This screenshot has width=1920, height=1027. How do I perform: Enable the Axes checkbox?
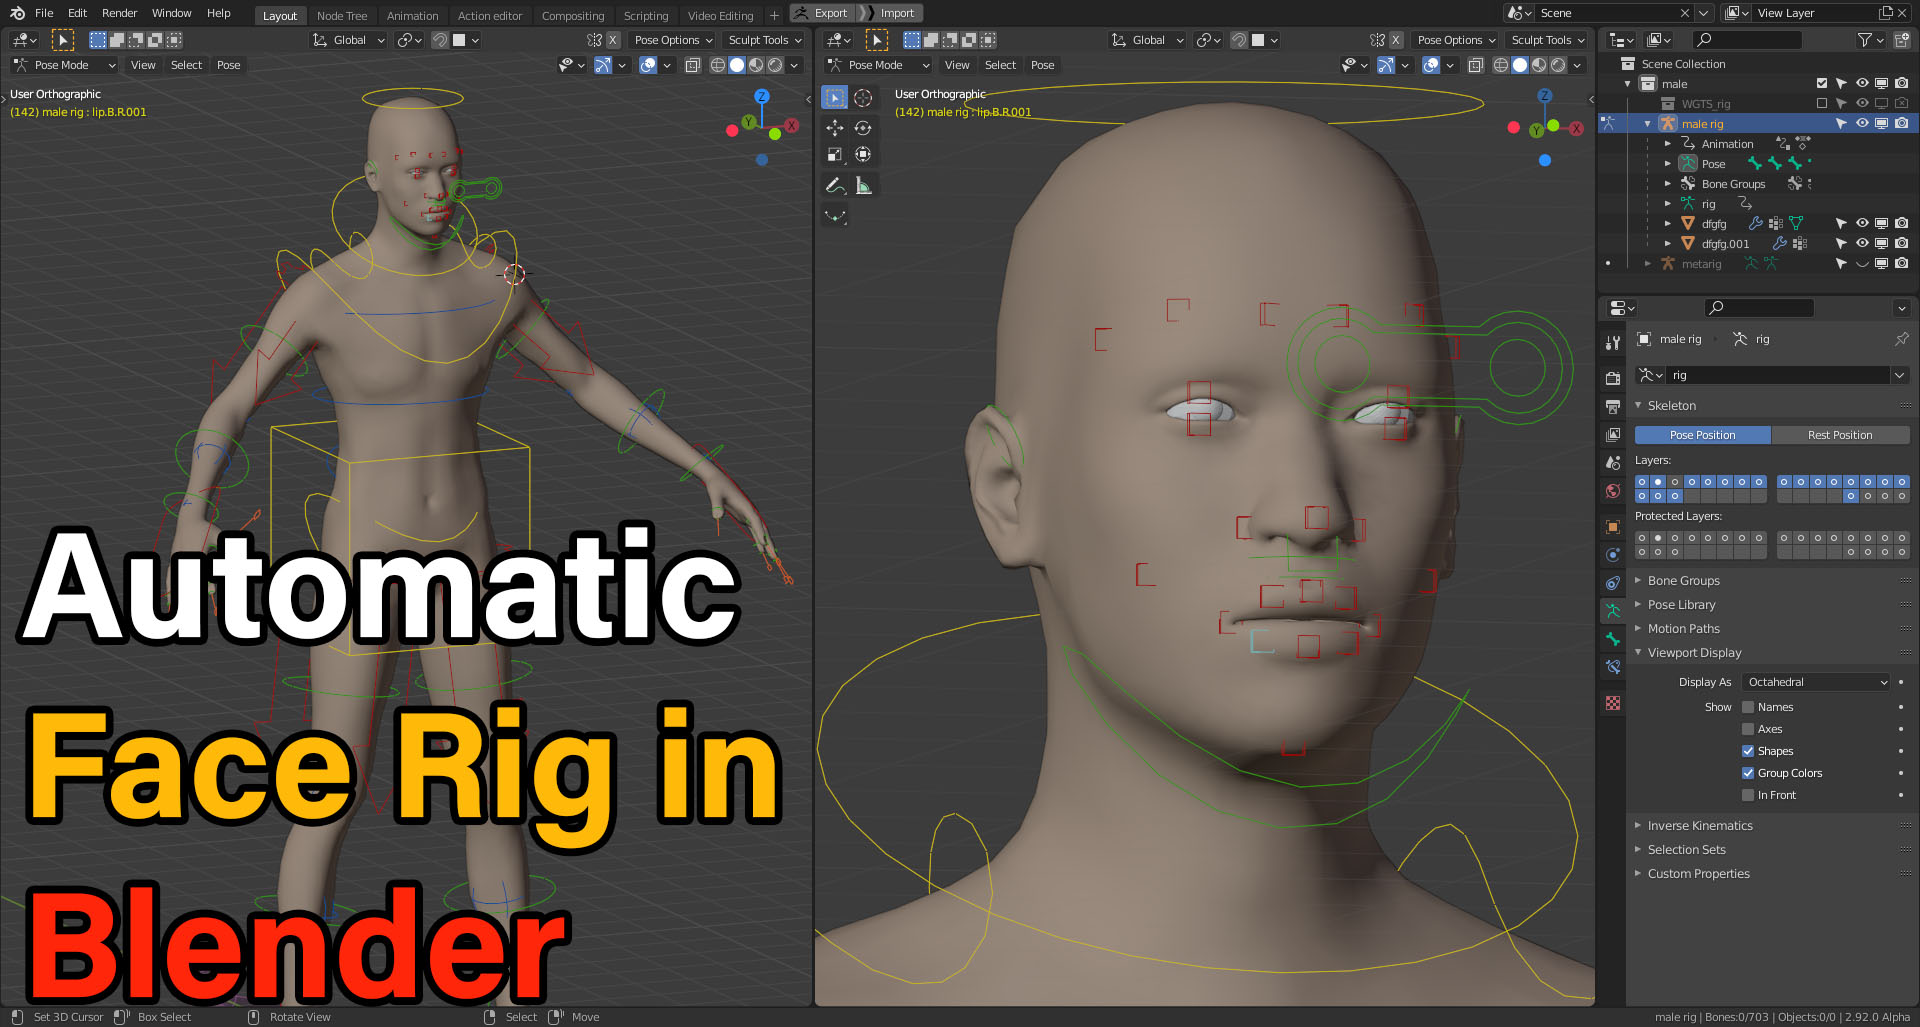point(1748,729)
